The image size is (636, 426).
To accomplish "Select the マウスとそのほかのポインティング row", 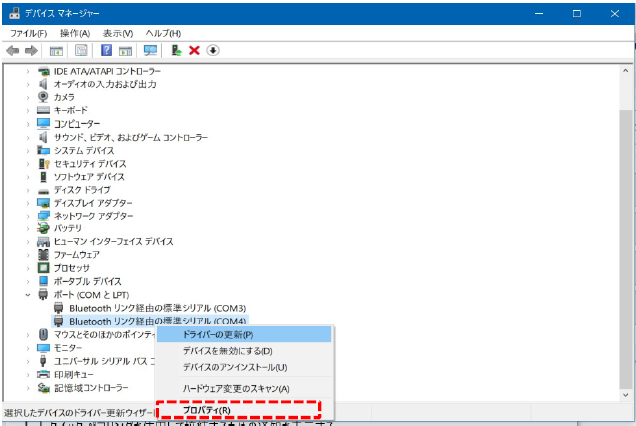I will coord(105,335).
